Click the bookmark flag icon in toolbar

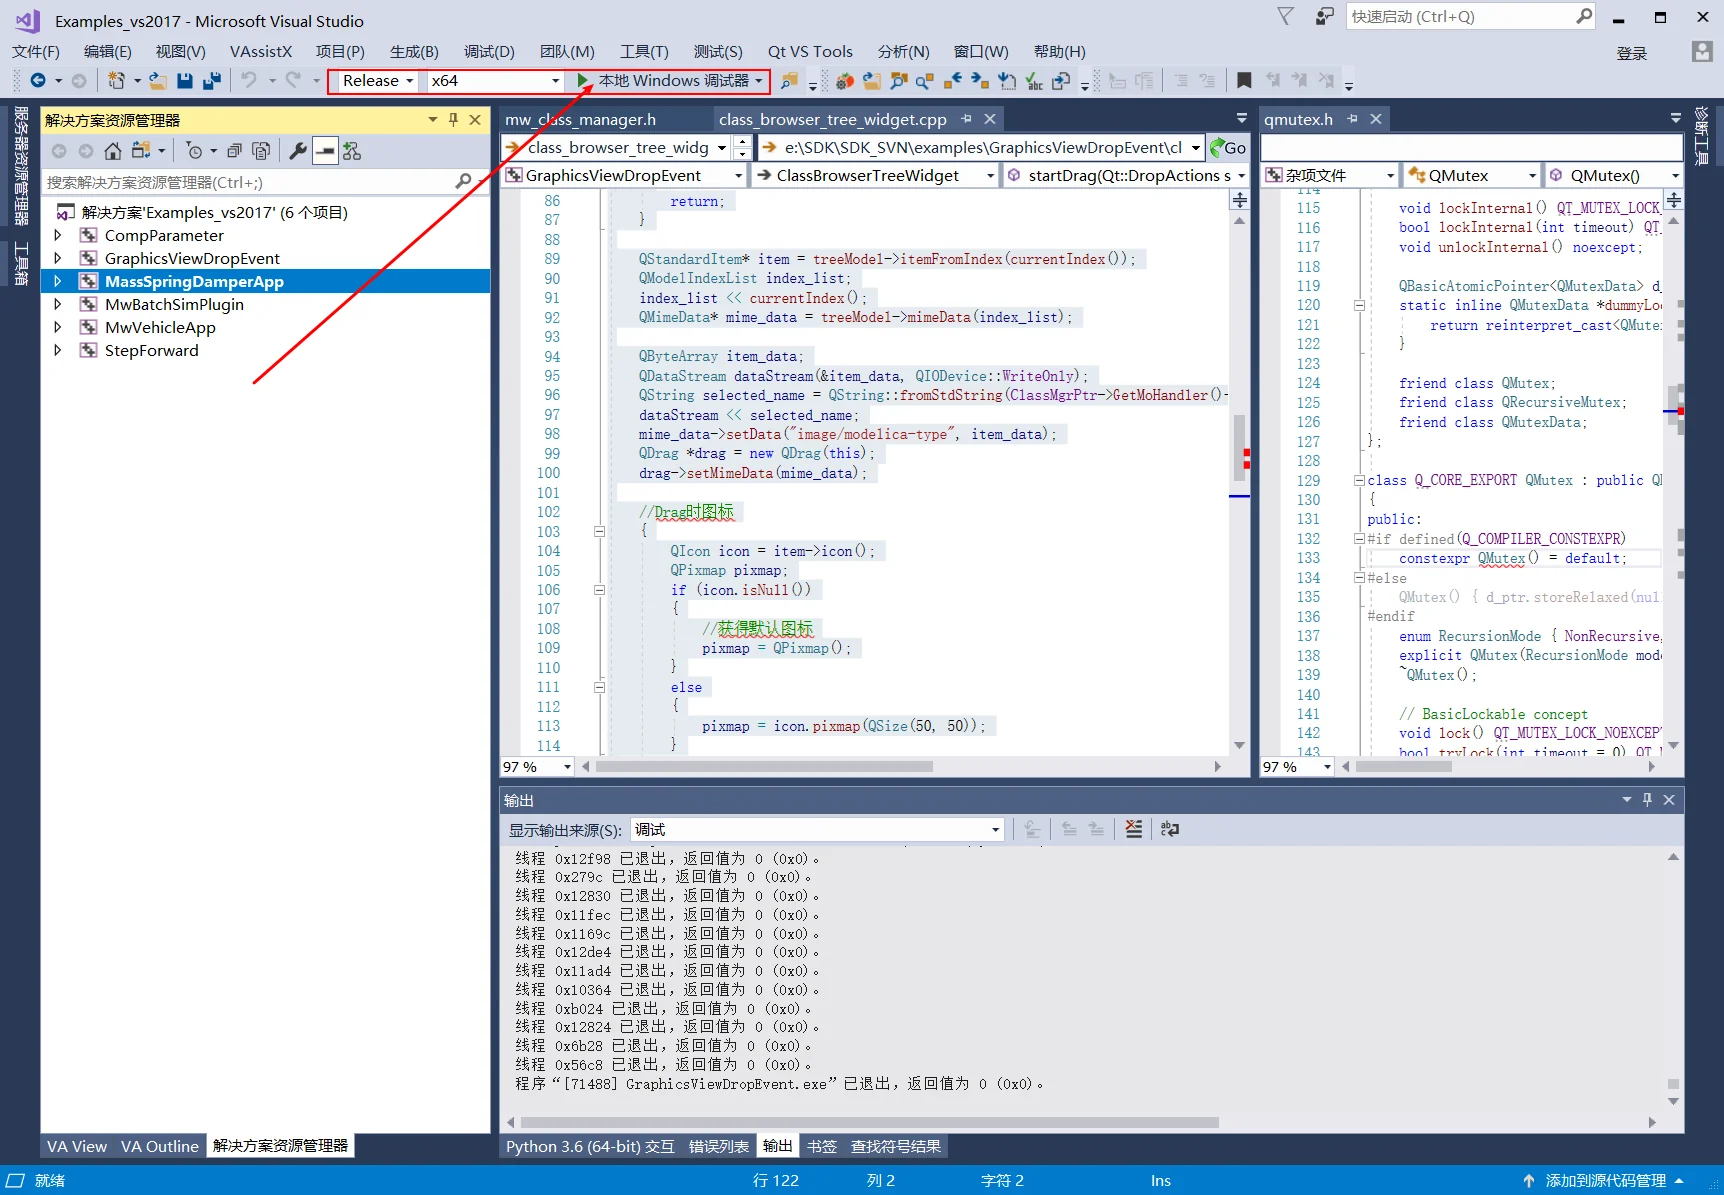pos(1244,81)
